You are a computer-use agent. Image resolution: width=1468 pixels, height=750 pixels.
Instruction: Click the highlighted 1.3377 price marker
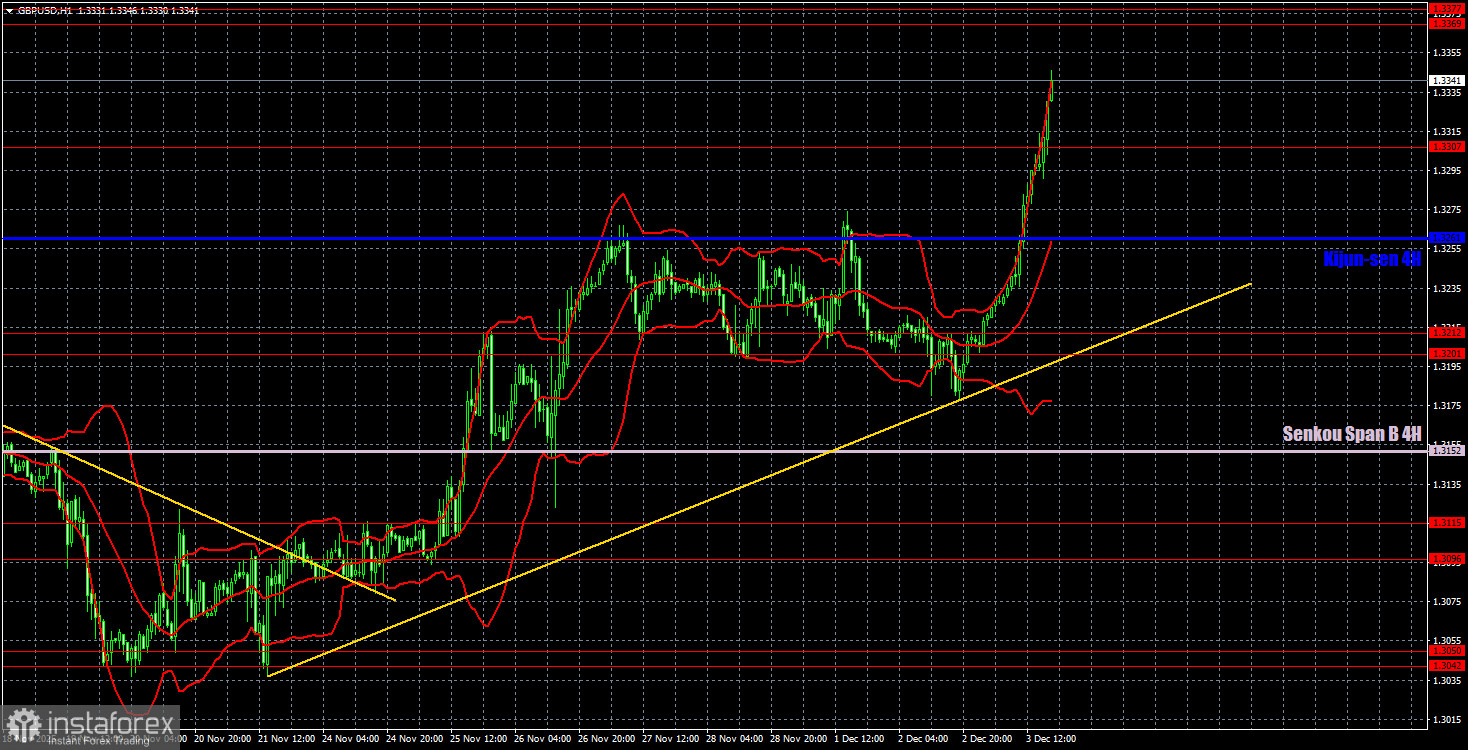coord(1447,8)
